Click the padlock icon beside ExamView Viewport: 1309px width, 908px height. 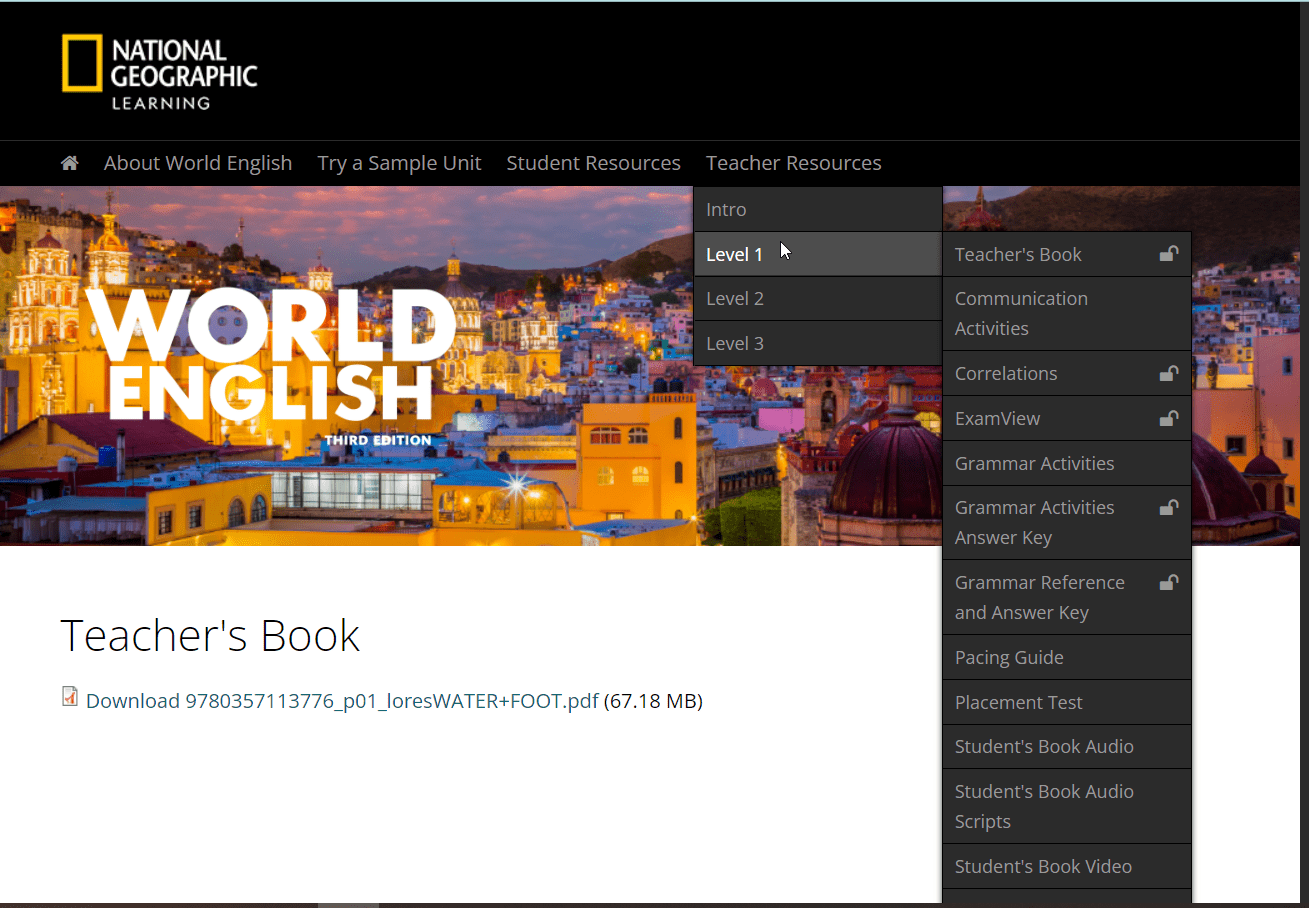click(1168, 418)
